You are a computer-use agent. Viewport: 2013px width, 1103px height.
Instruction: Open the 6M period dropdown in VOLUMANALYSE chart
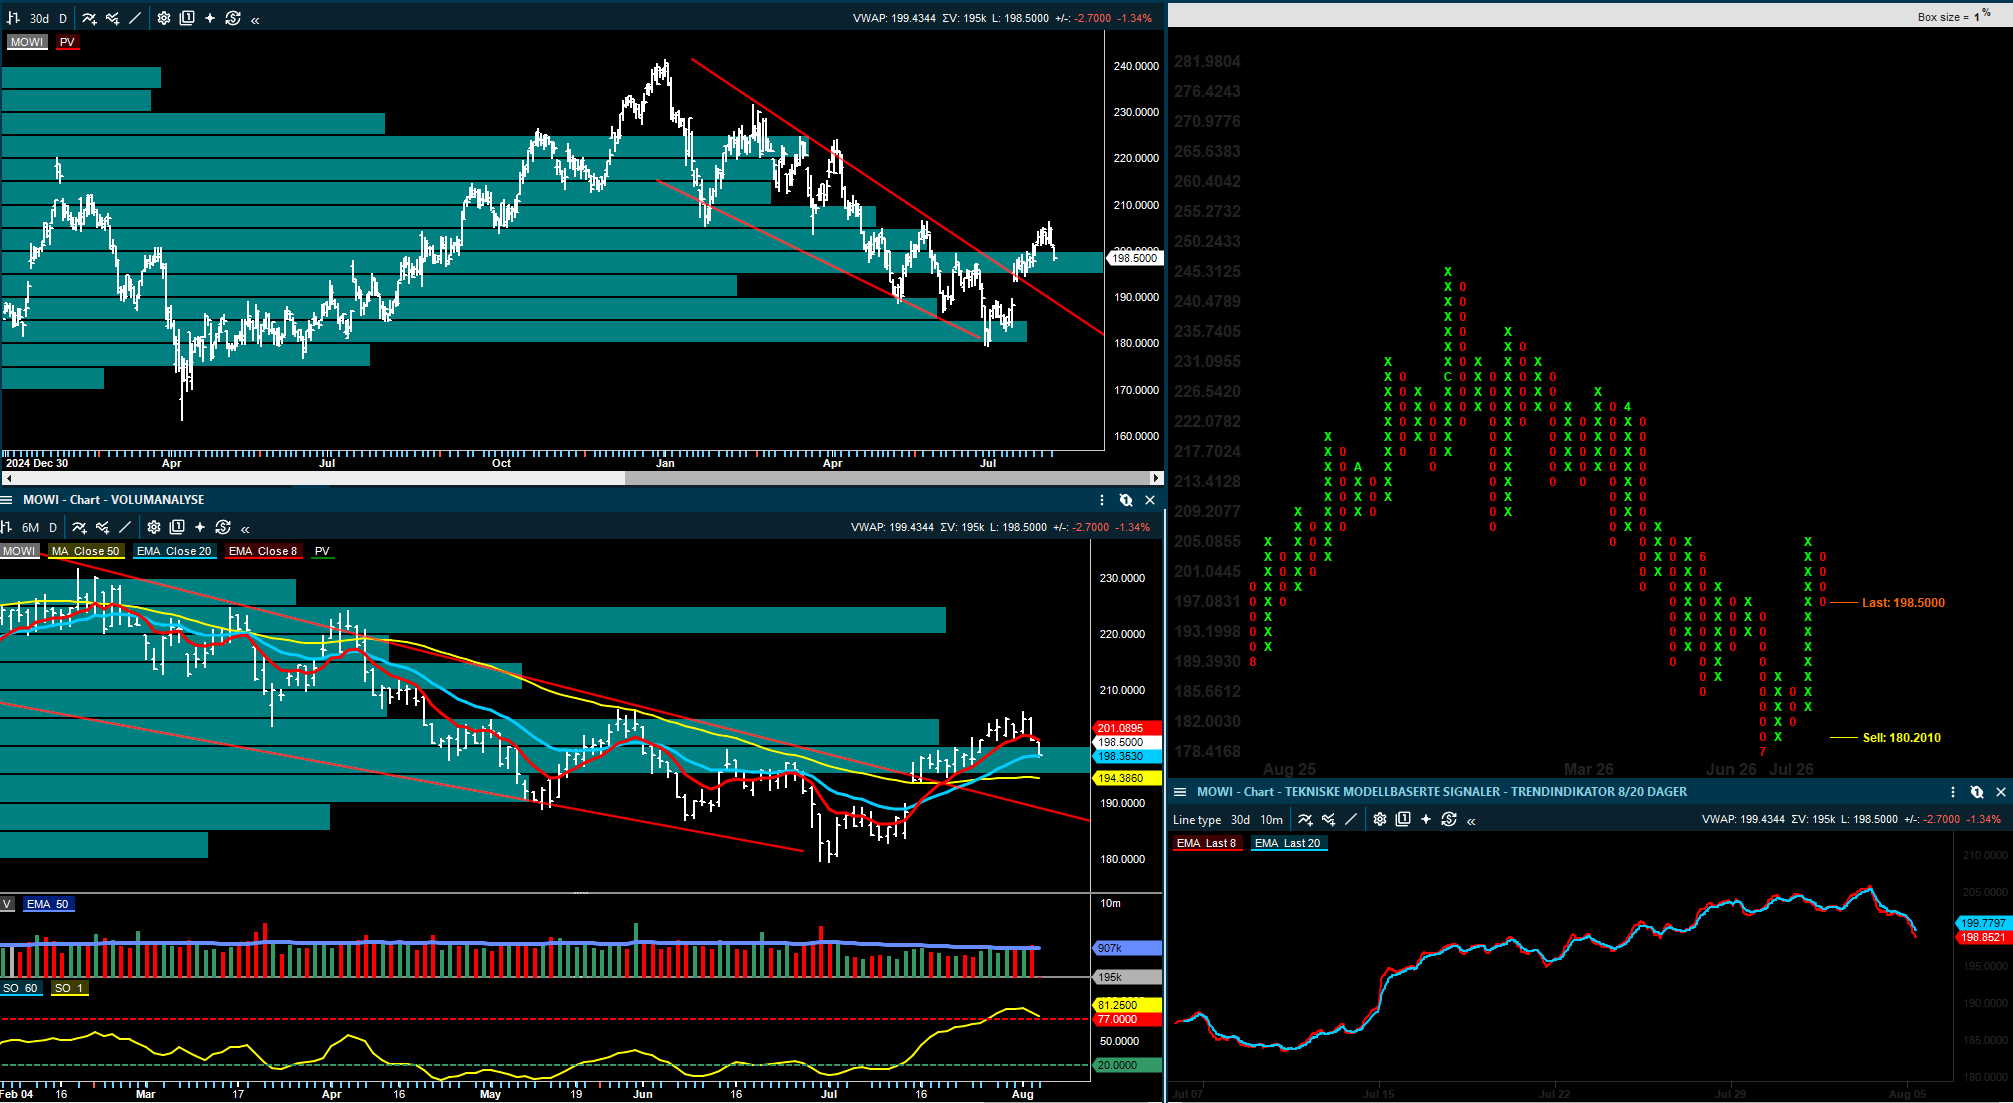click(x=30, y=527)
